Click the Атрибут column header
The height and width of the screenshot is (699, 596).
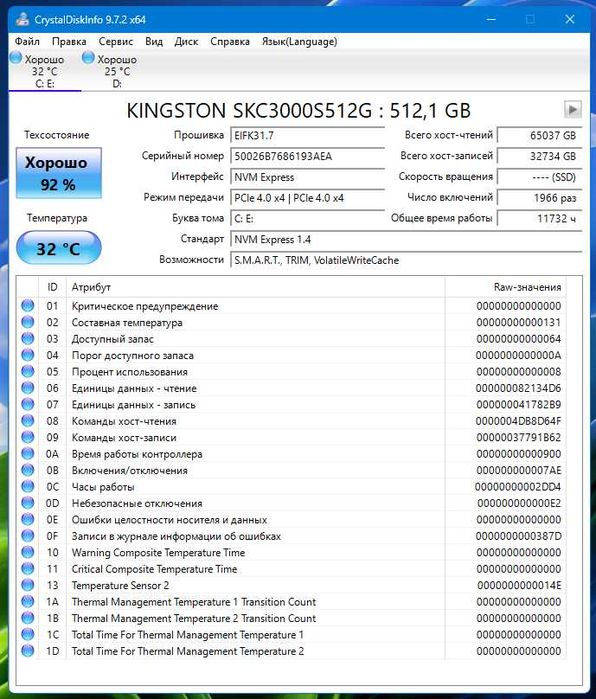click(255, 287)
